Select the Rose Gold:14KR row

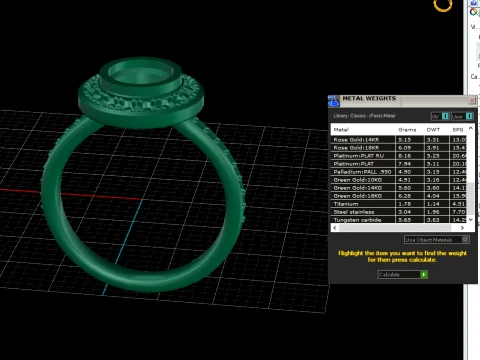coord(399,140)
